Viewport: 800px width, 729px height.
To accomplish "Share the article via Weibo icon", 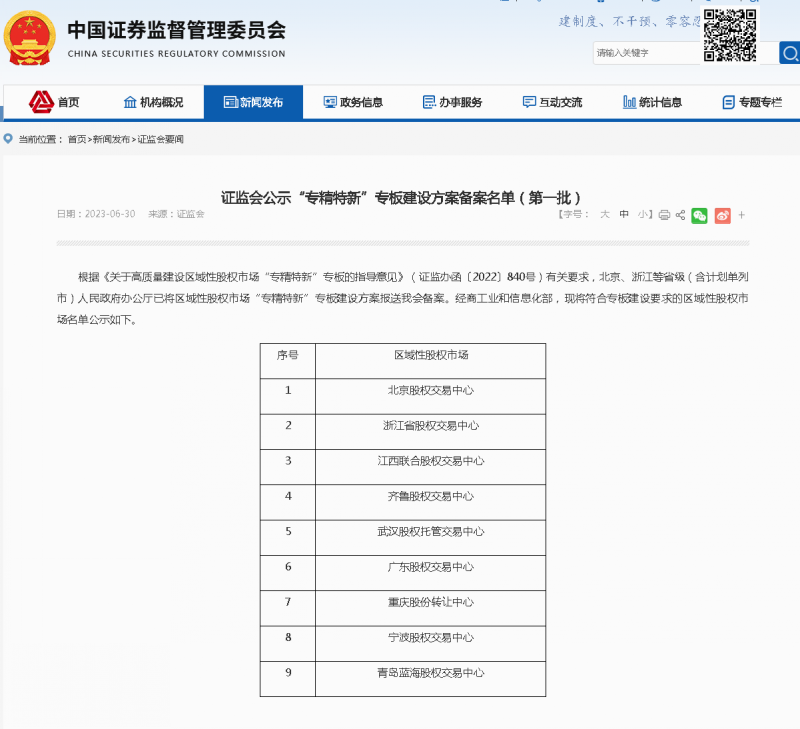I will point(722,216).
